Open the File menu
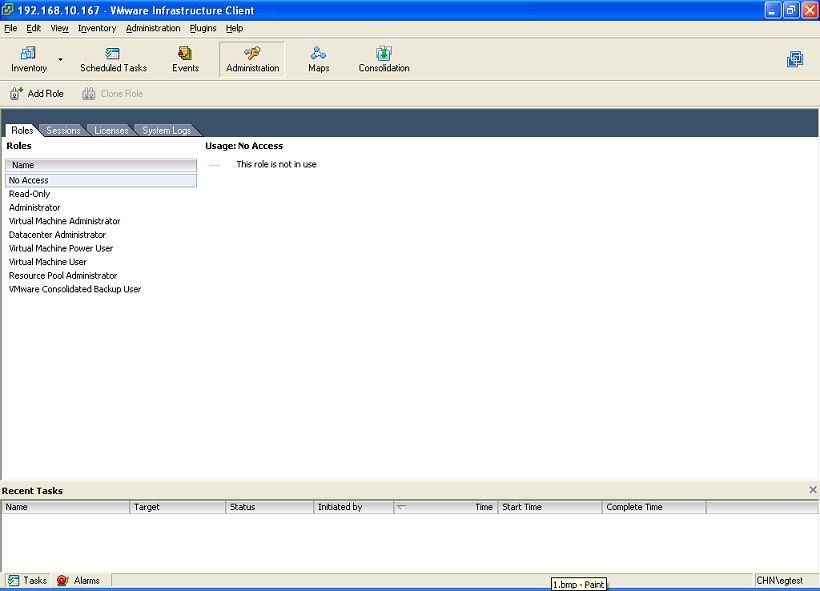This screenshot has height=591, width=820. (11, 28)
